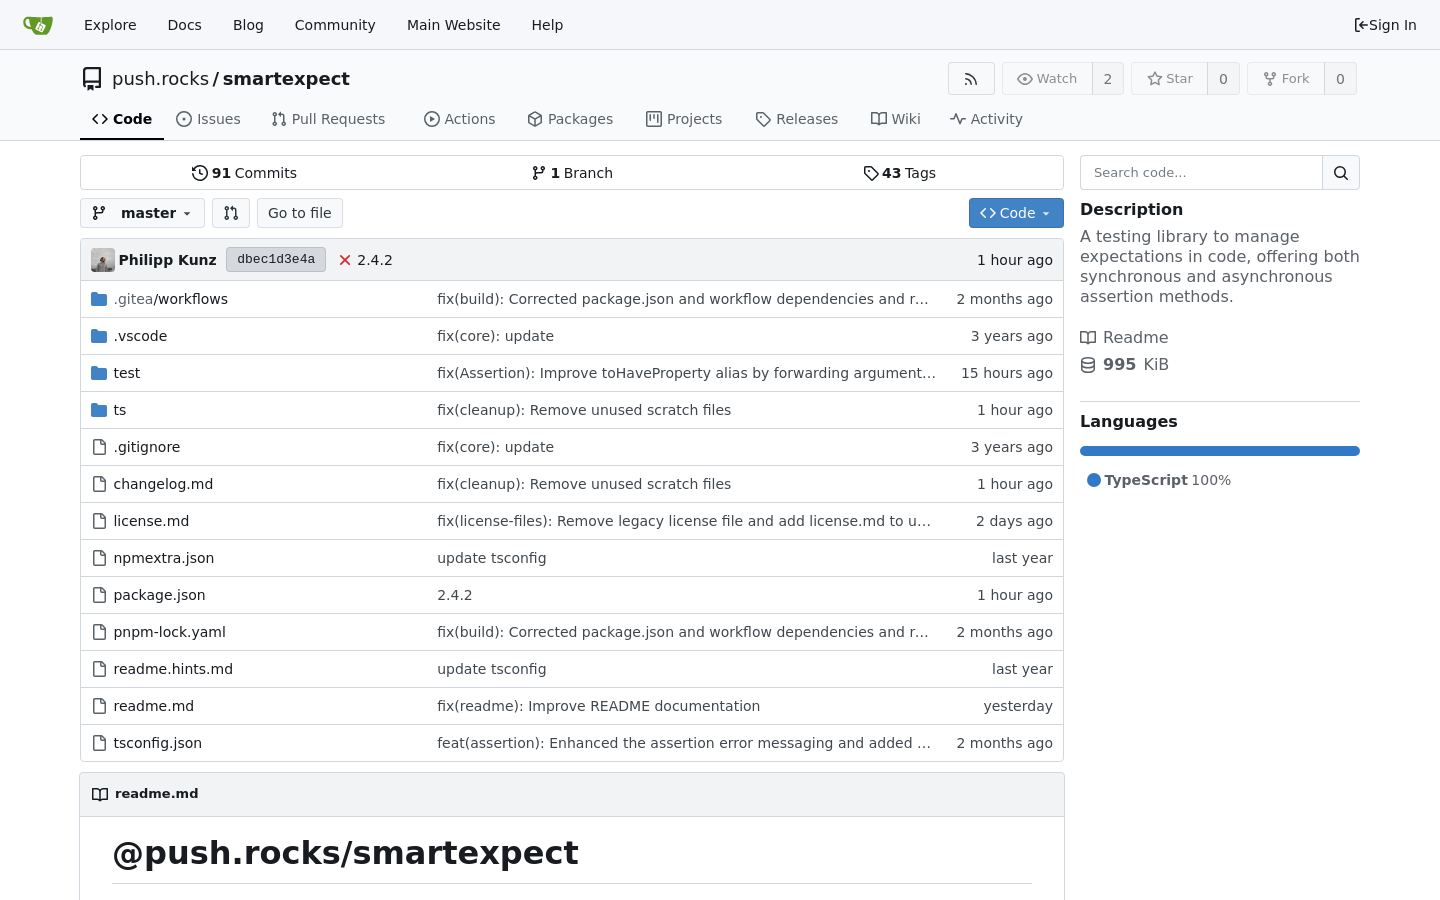Open the readme.hints.md file
The image size is (1440, 900).
pyautogui.click(x=173, y=669)
